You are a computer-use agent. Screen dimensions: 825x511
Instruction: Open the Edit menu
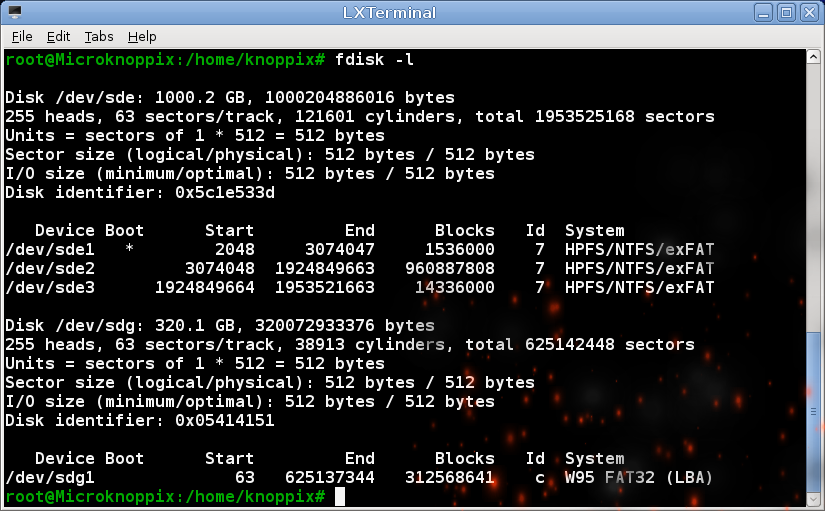(58, 36)
